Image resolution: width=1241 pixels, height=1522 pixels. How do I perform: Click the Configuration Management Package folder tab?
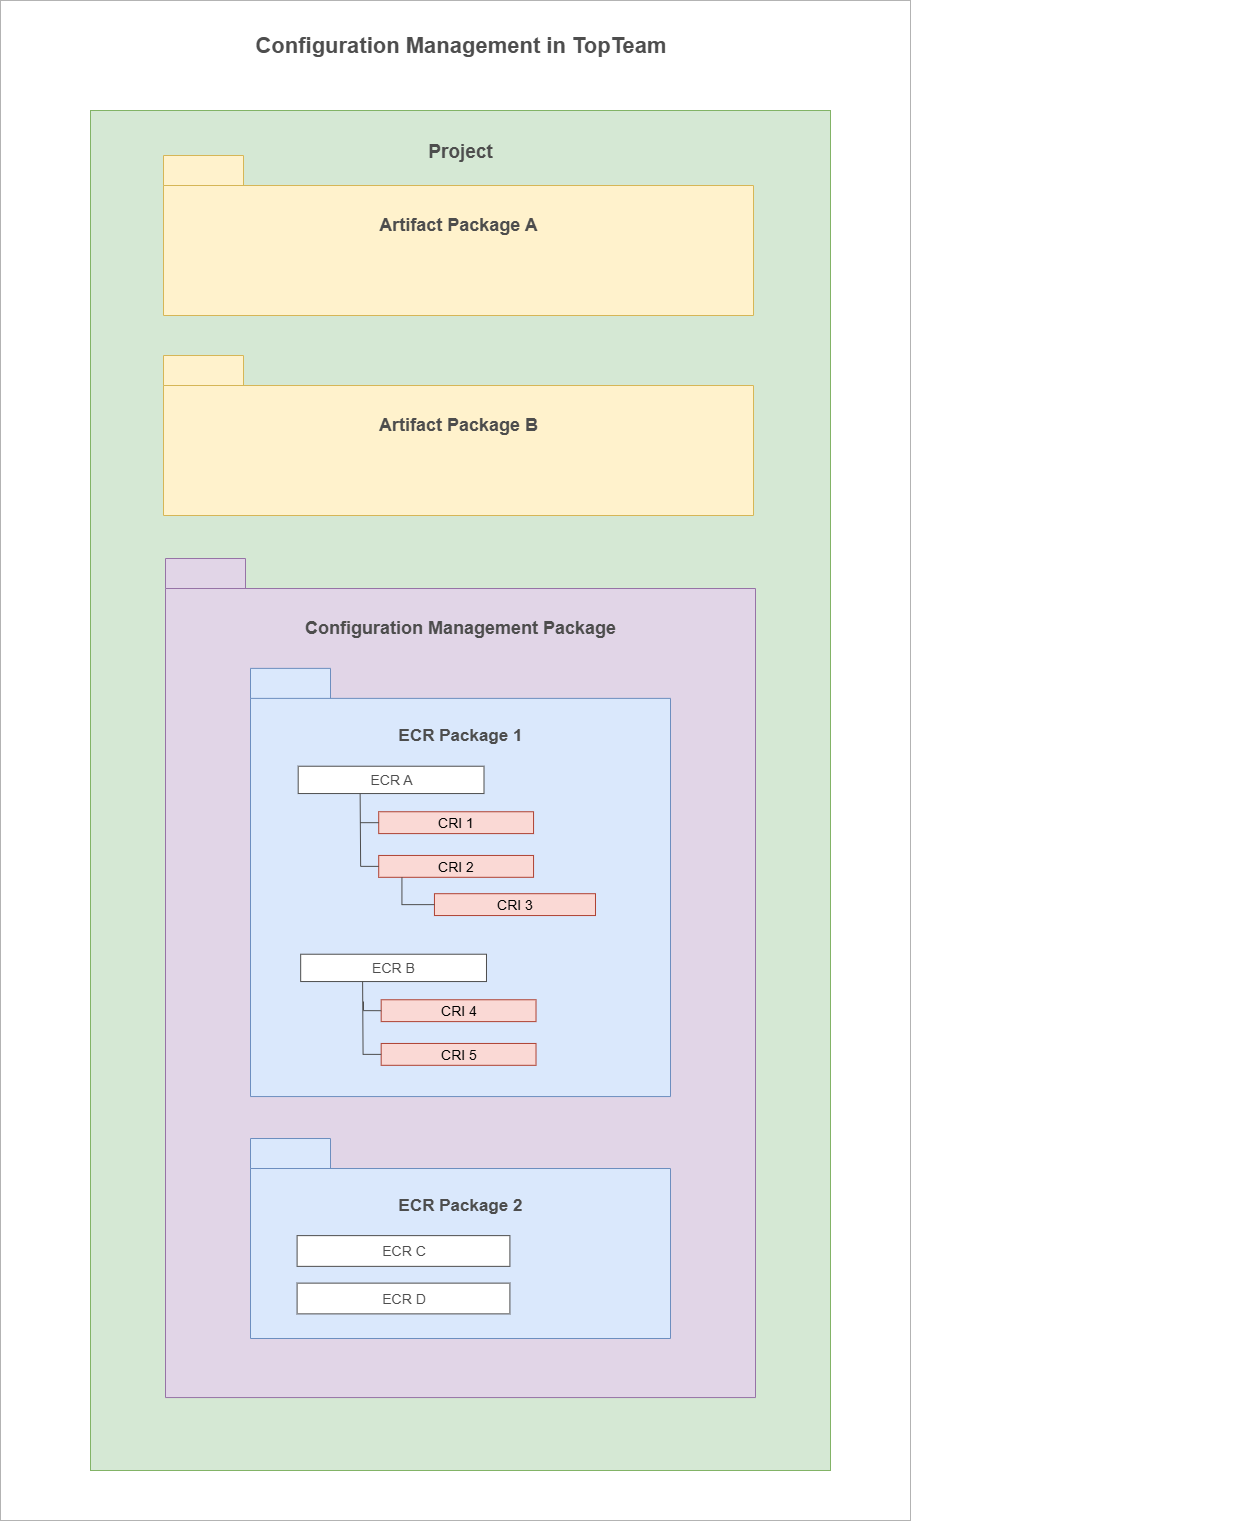point(205,574)
